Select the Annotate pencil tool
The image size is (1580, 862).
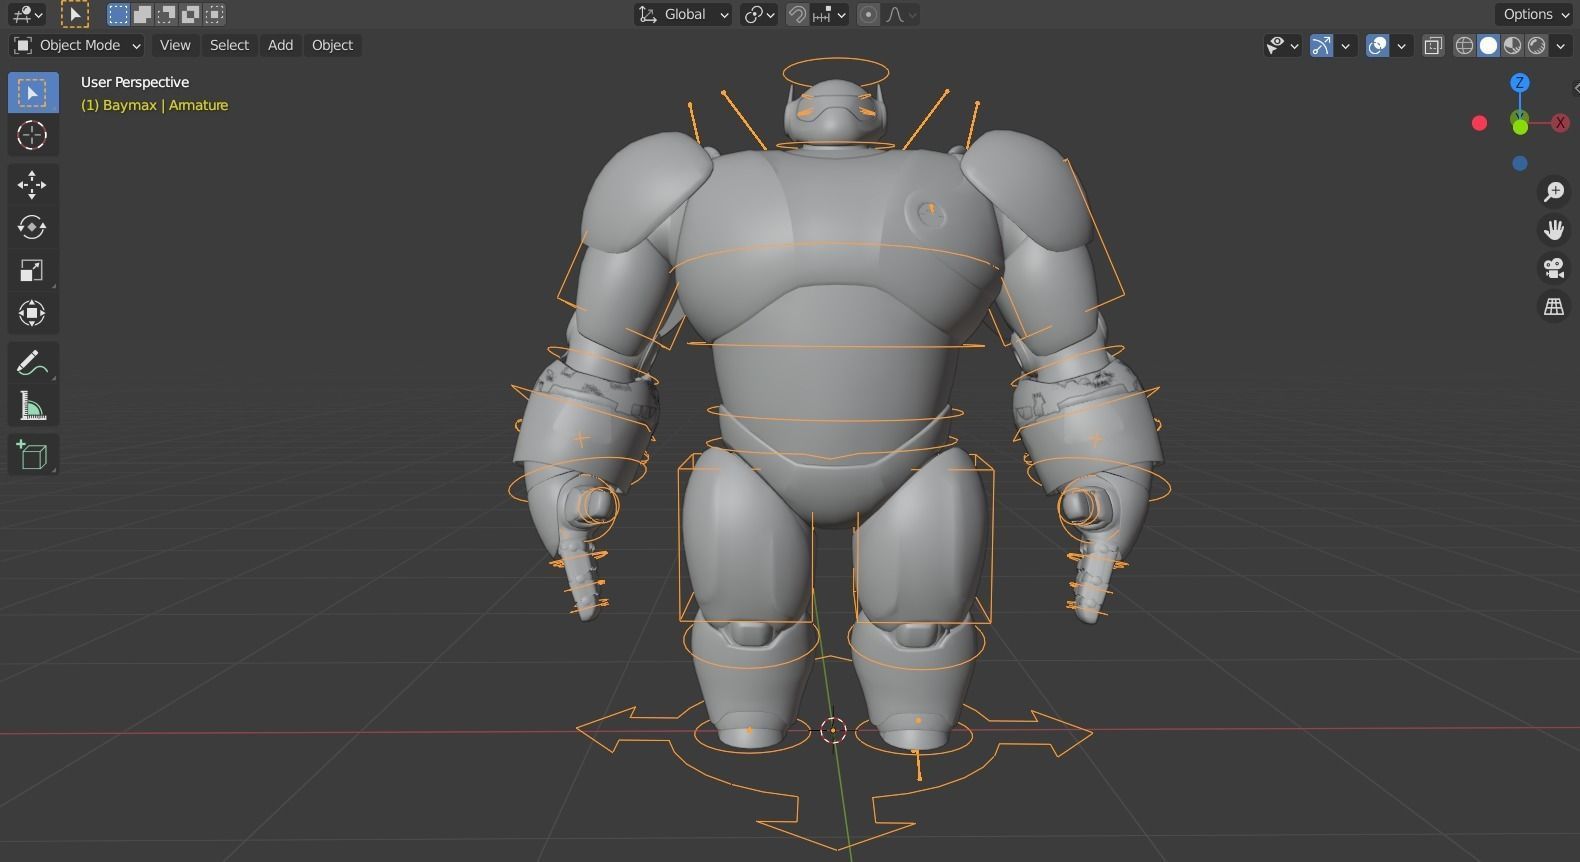click(33, 362)
